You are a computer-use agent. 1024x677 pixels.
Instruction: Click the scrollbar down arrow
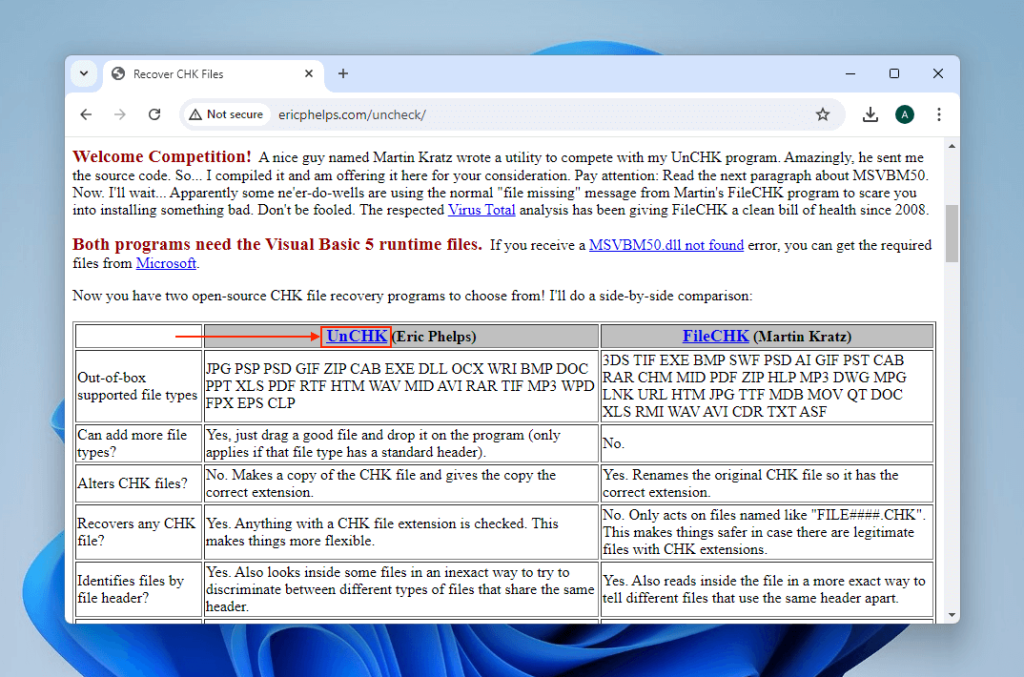coord(951,616)
